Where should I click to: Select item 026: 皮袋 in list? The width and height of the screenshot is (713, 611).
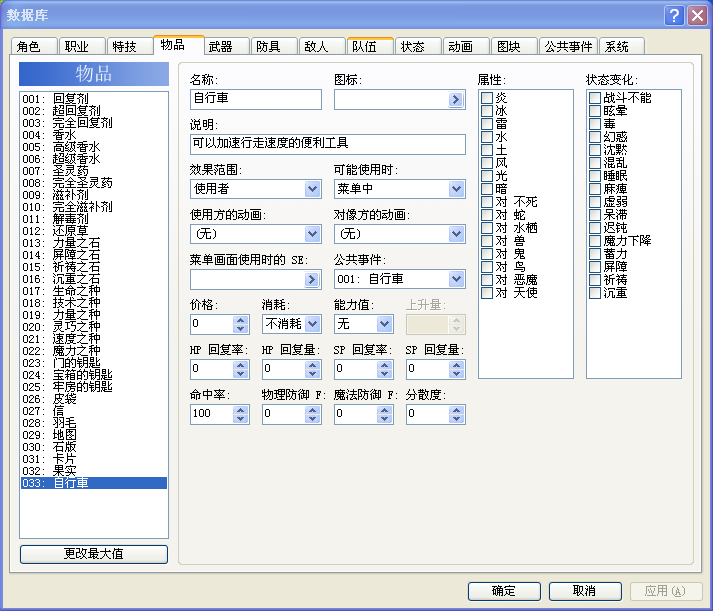[x=94, y=399]
